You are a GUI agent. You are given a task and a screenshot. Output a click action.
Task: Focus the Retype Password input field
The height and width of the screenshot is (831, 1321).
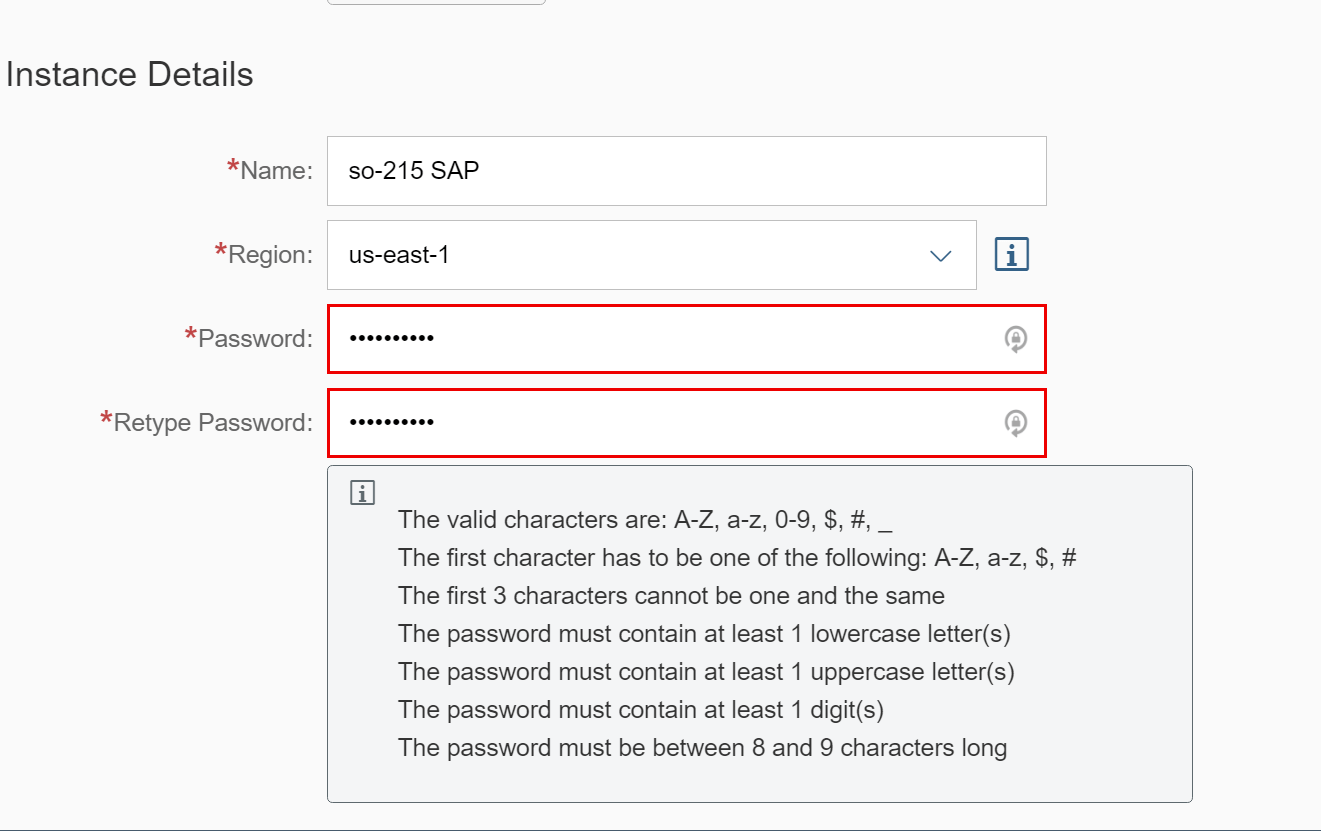660,423
